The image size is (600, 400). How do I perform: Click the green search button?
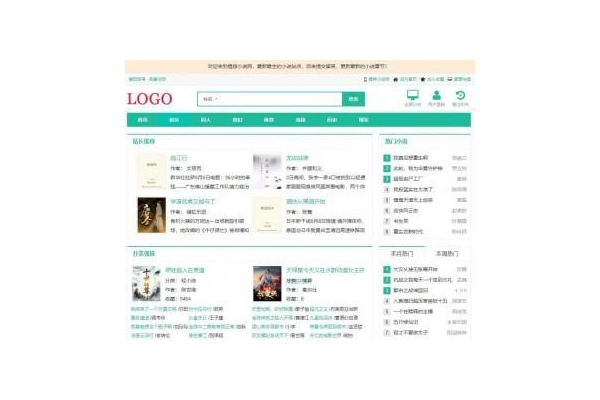(x=353, y=99)
